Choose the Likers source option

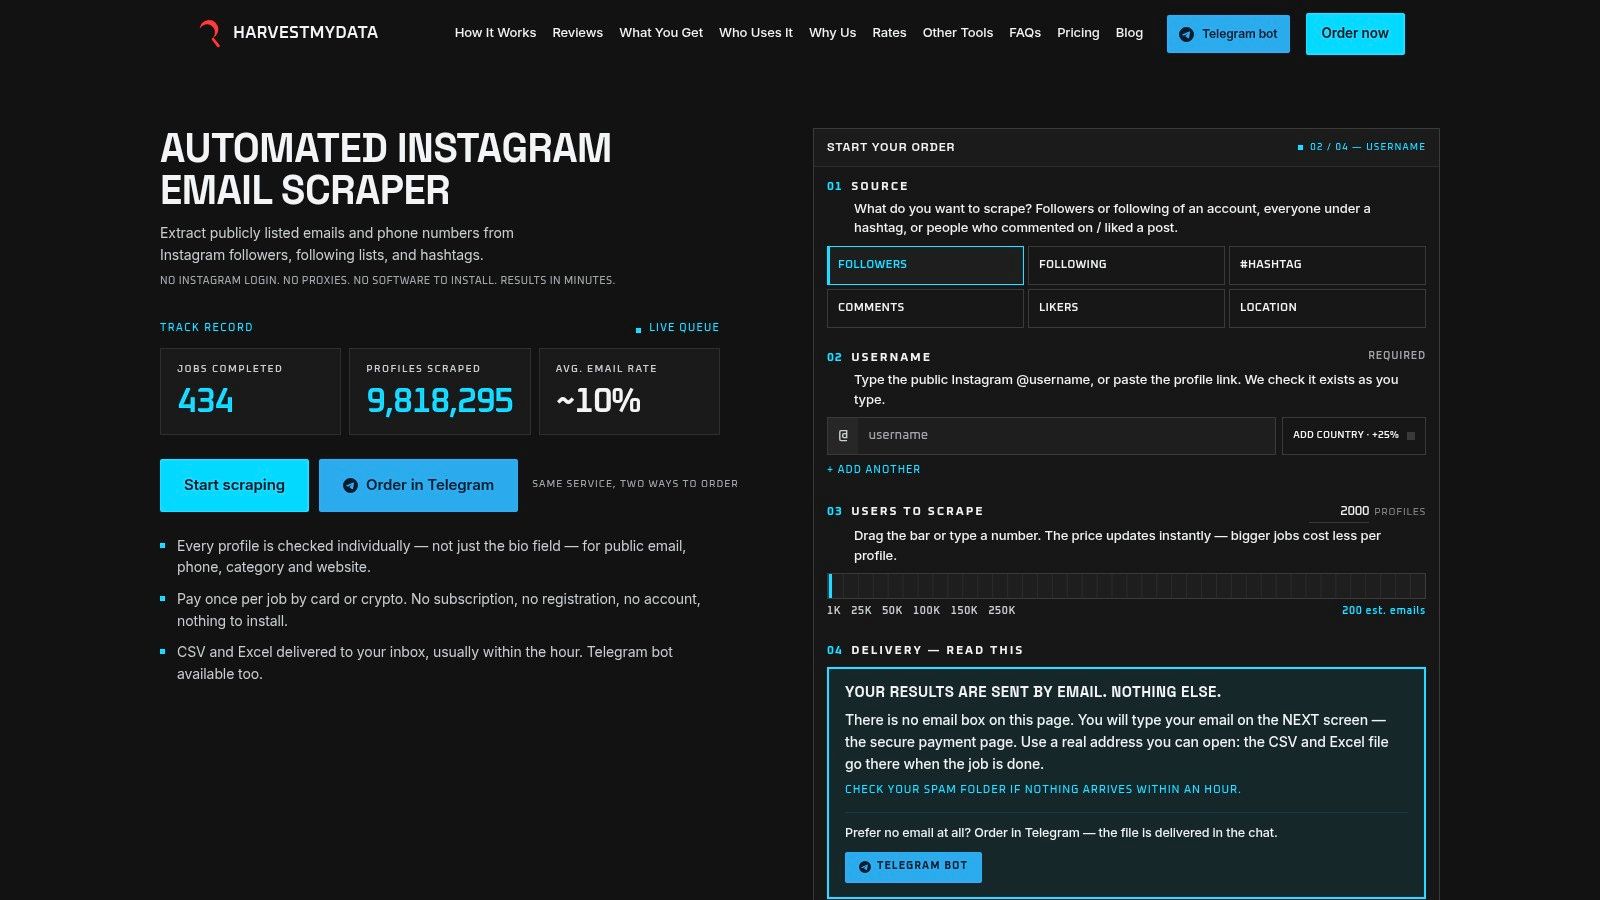(1126, 308)
